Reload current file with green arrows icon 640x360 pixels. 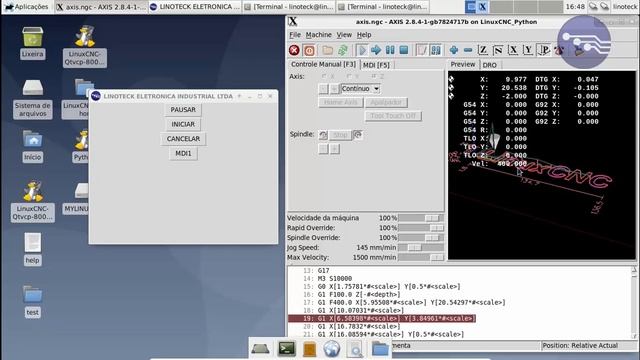343,50
